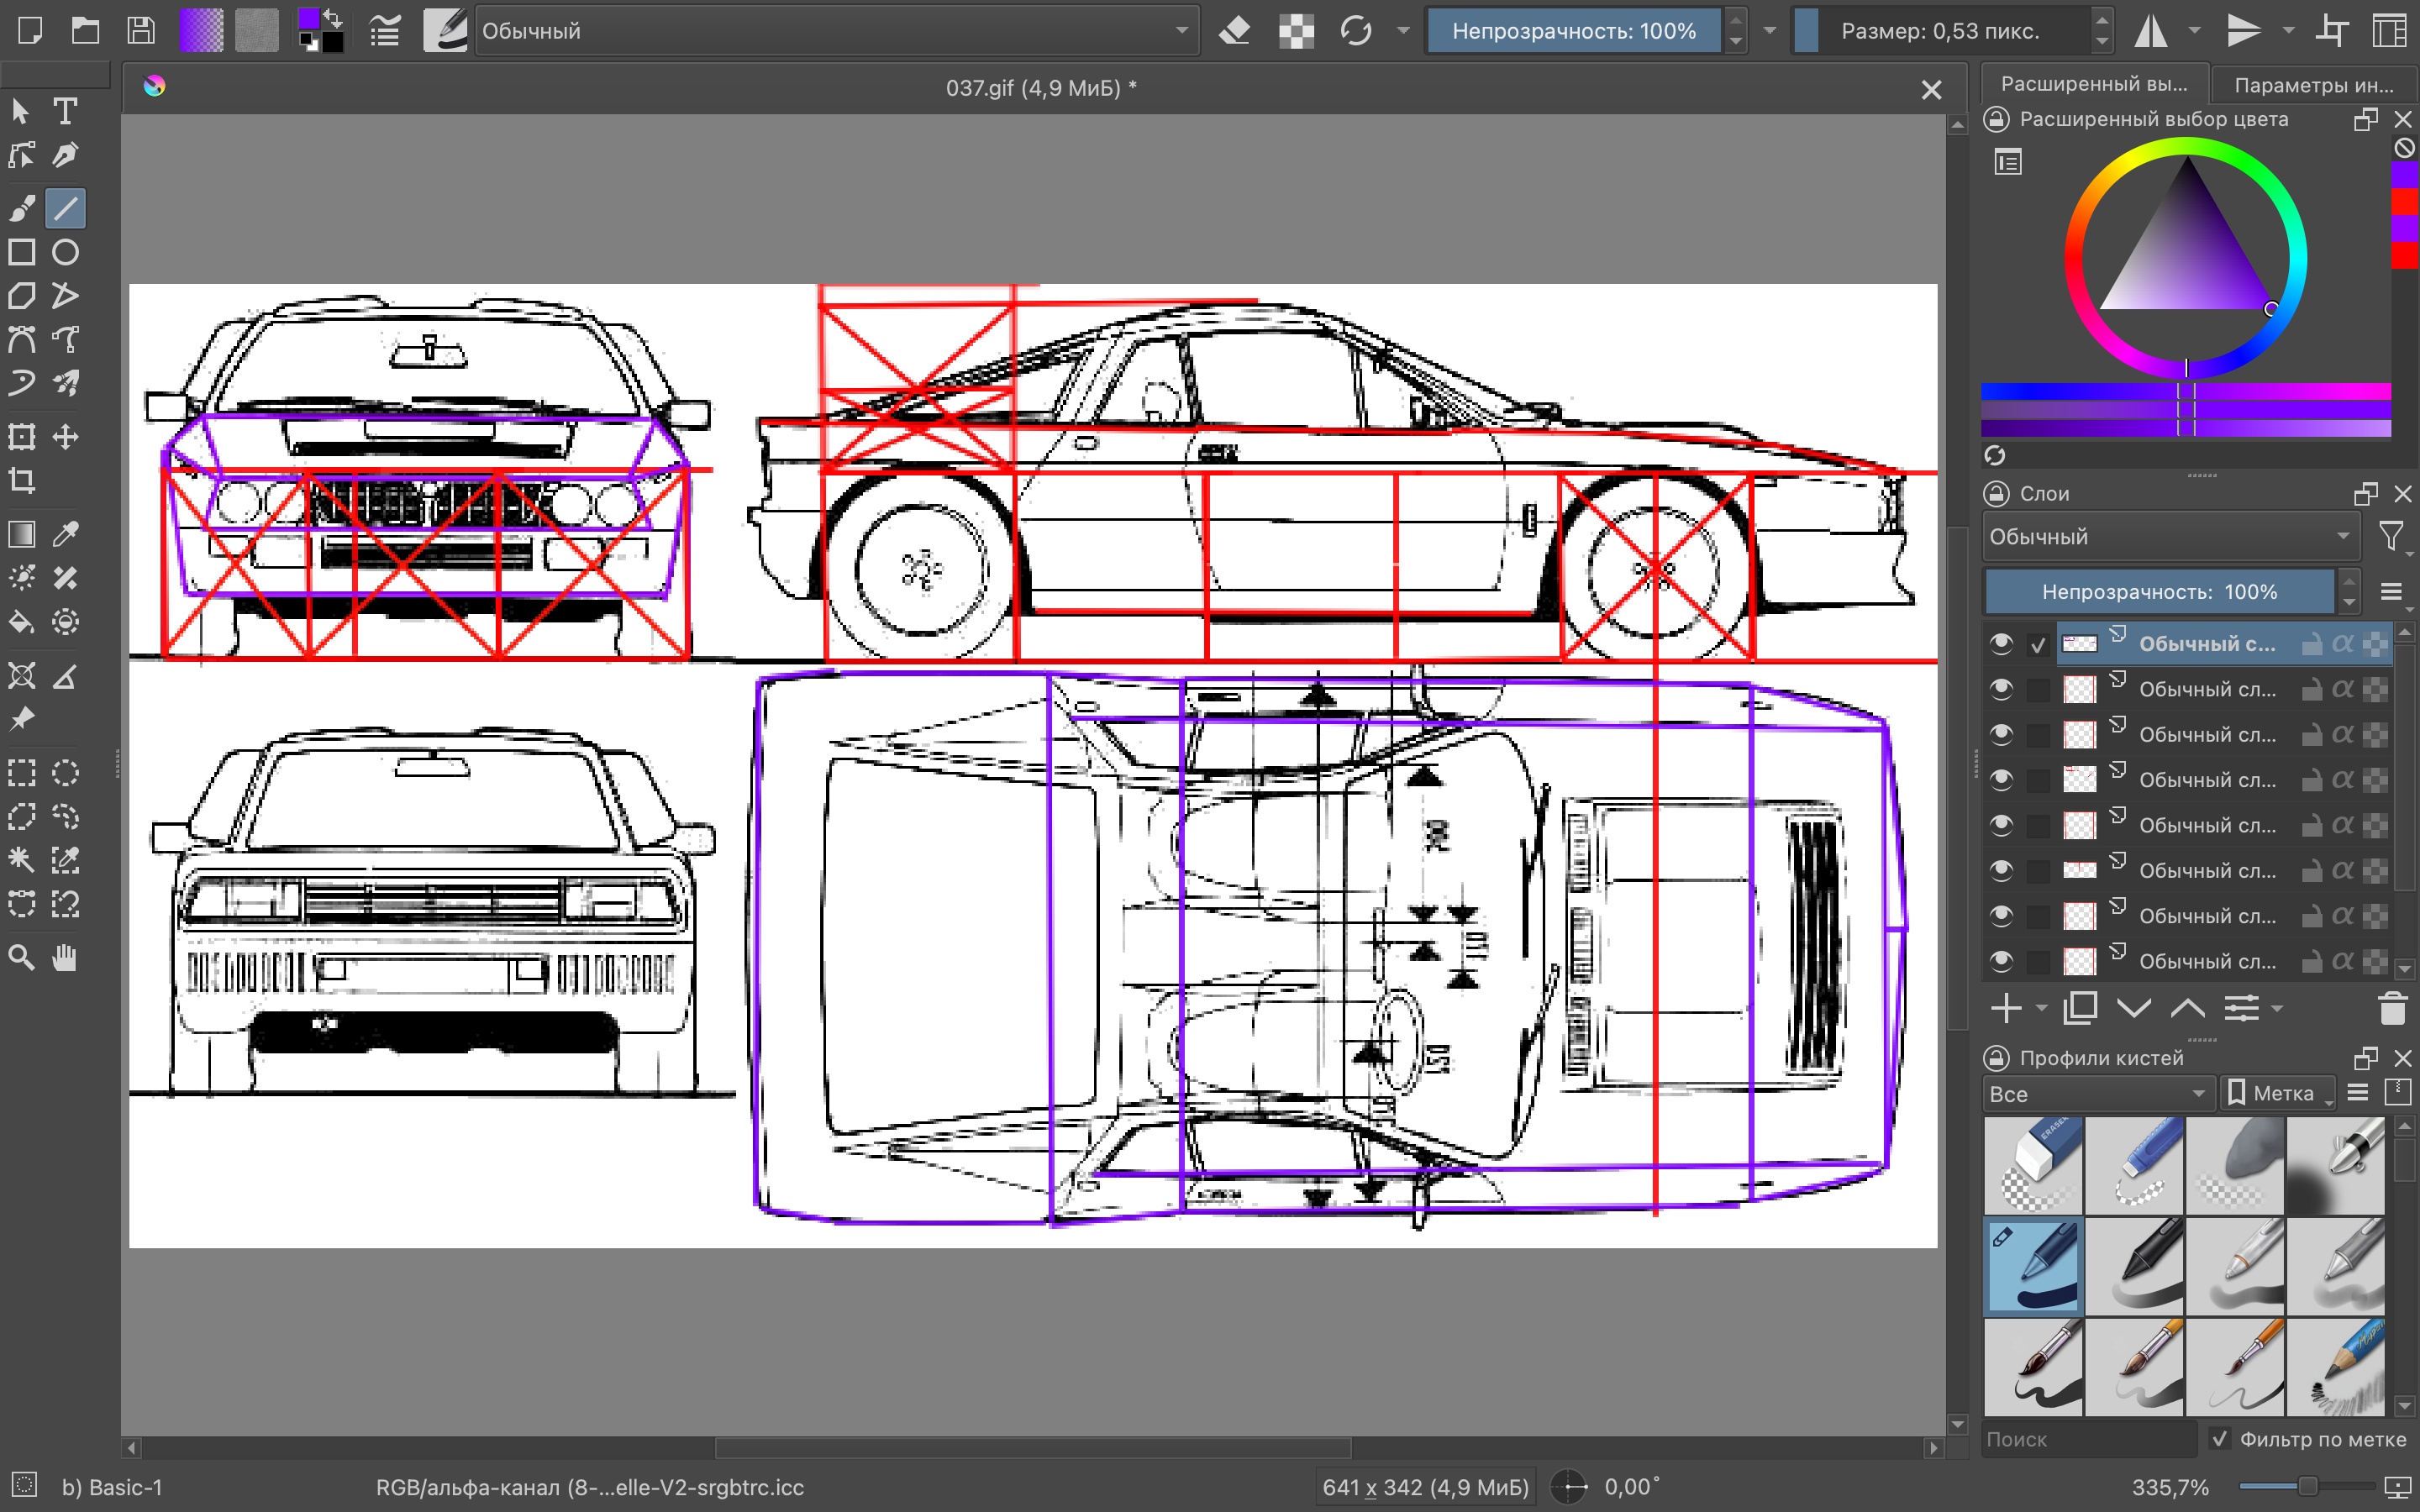Viewport: 2420px width, 1512px height.
Task: Open the brush blending mode combo box
Action: pos(836,31)
